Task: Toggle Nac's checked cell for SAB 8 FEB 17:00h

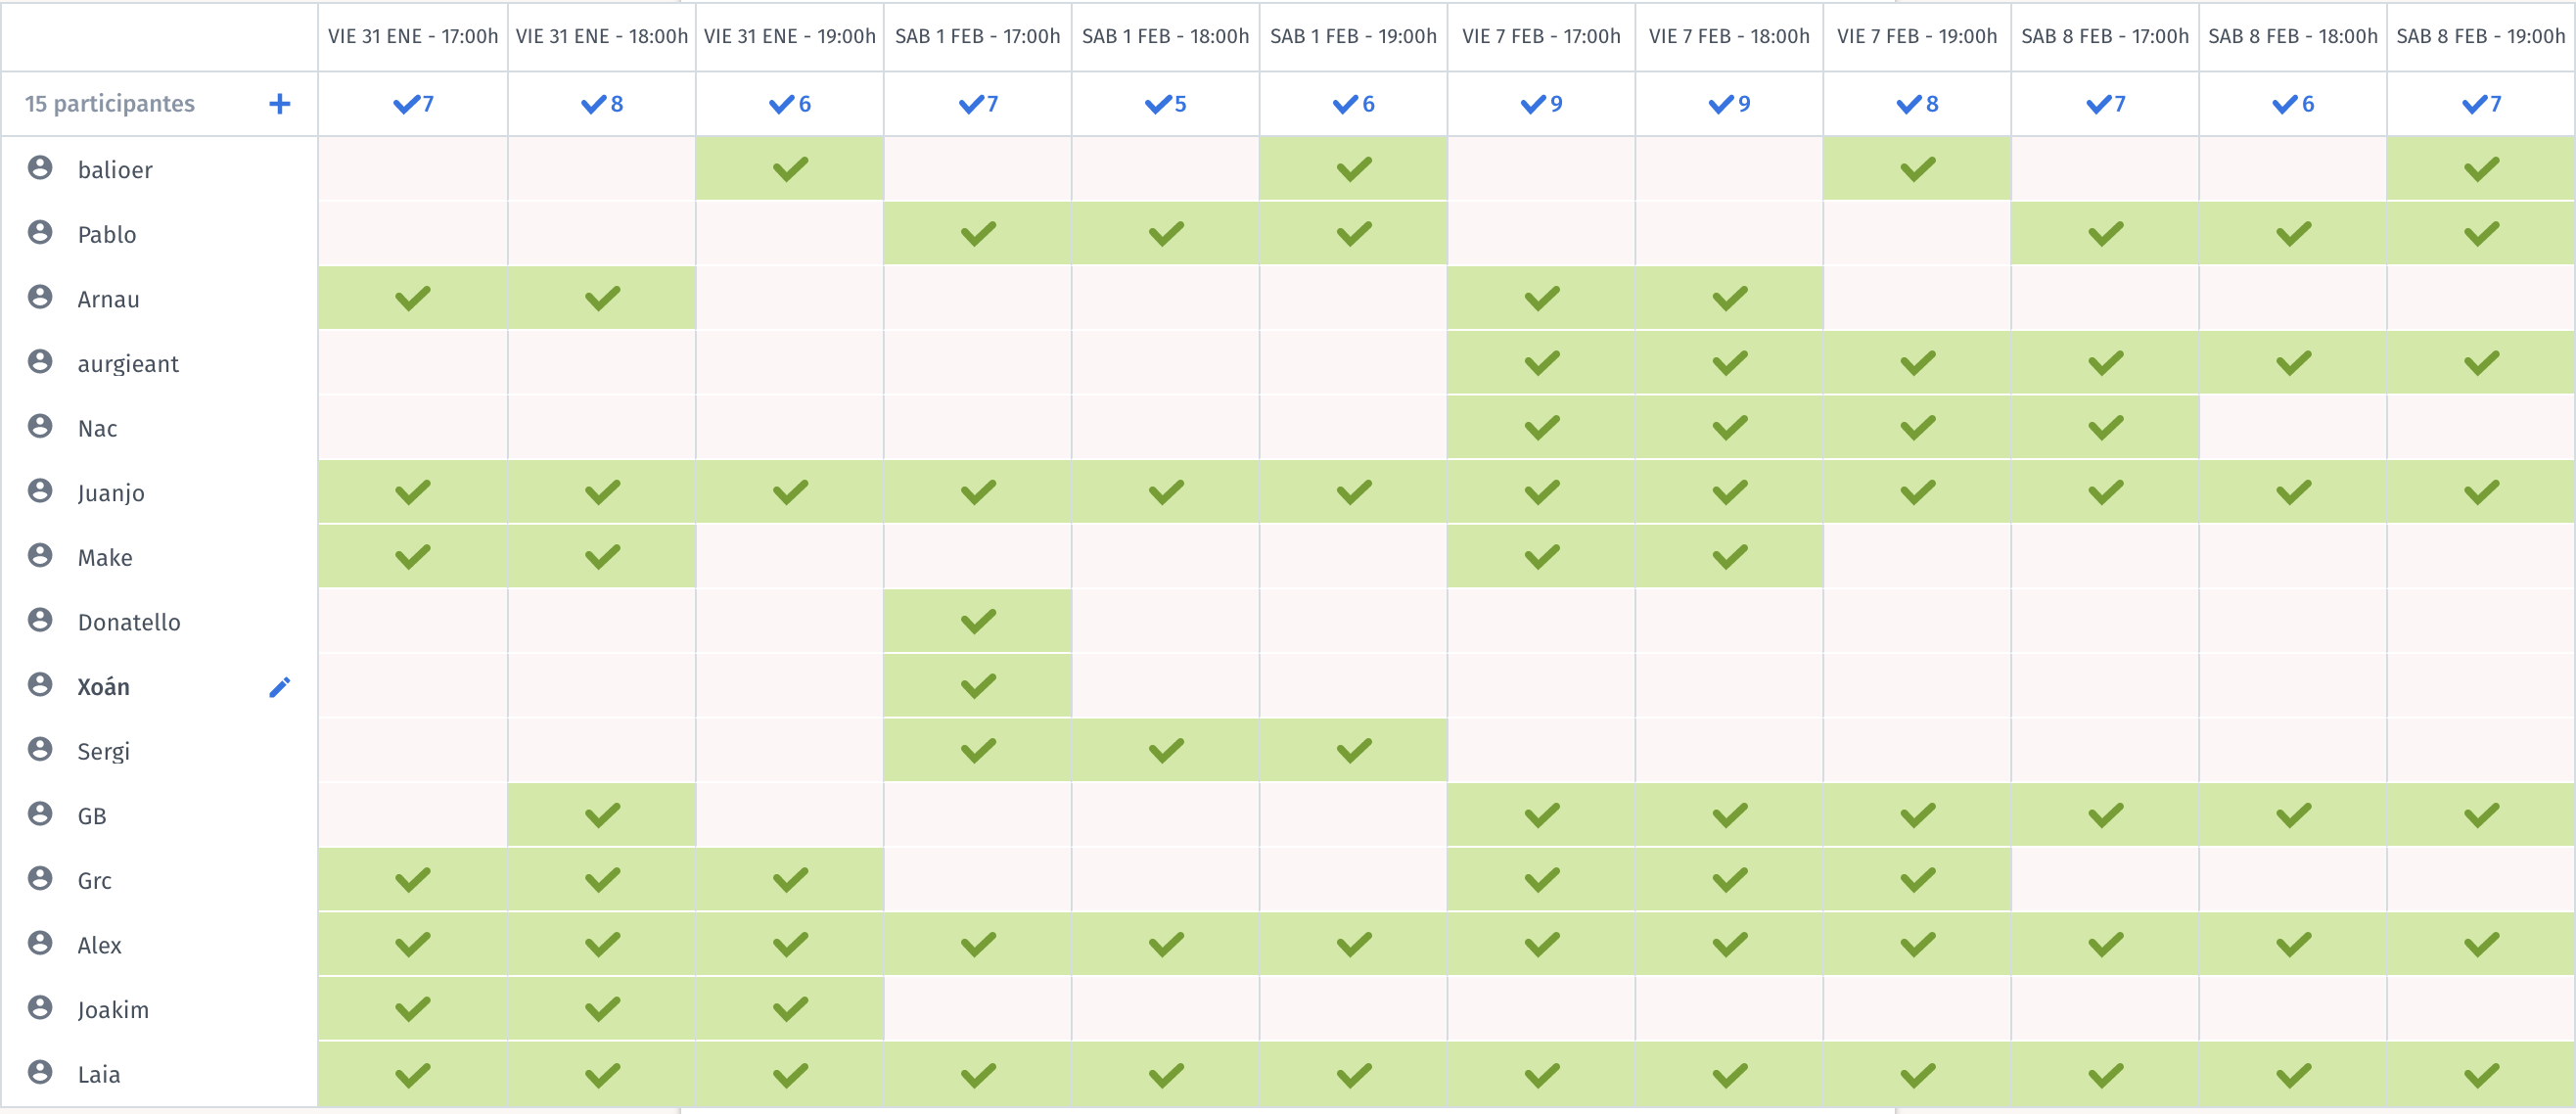Action: pyautogui.click(x=2105, y=428)
